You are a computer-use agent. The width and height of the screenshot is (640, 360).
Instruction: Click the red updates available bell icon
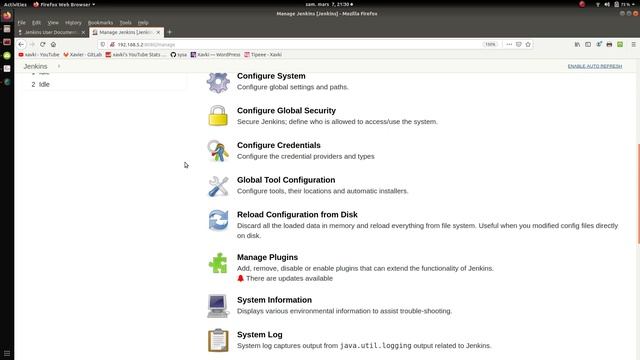[x=240, y=278]
